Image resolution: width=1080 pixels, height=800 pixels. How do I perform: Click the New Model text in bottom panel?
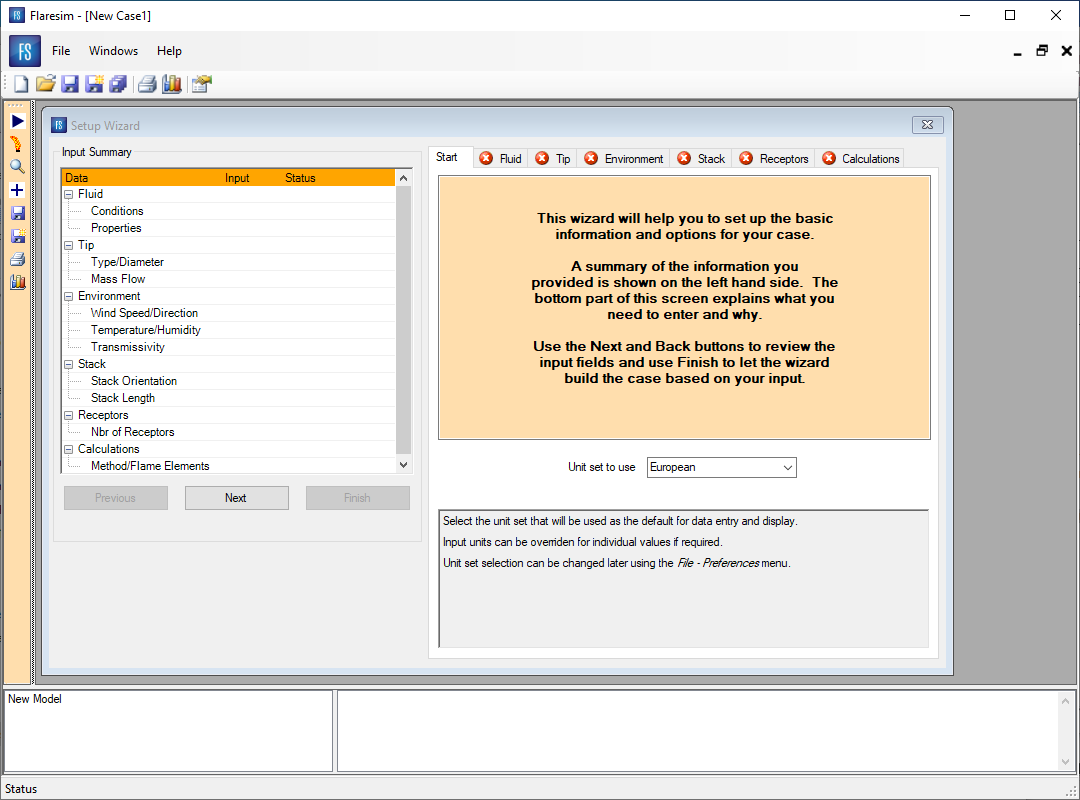coord(34,699)
